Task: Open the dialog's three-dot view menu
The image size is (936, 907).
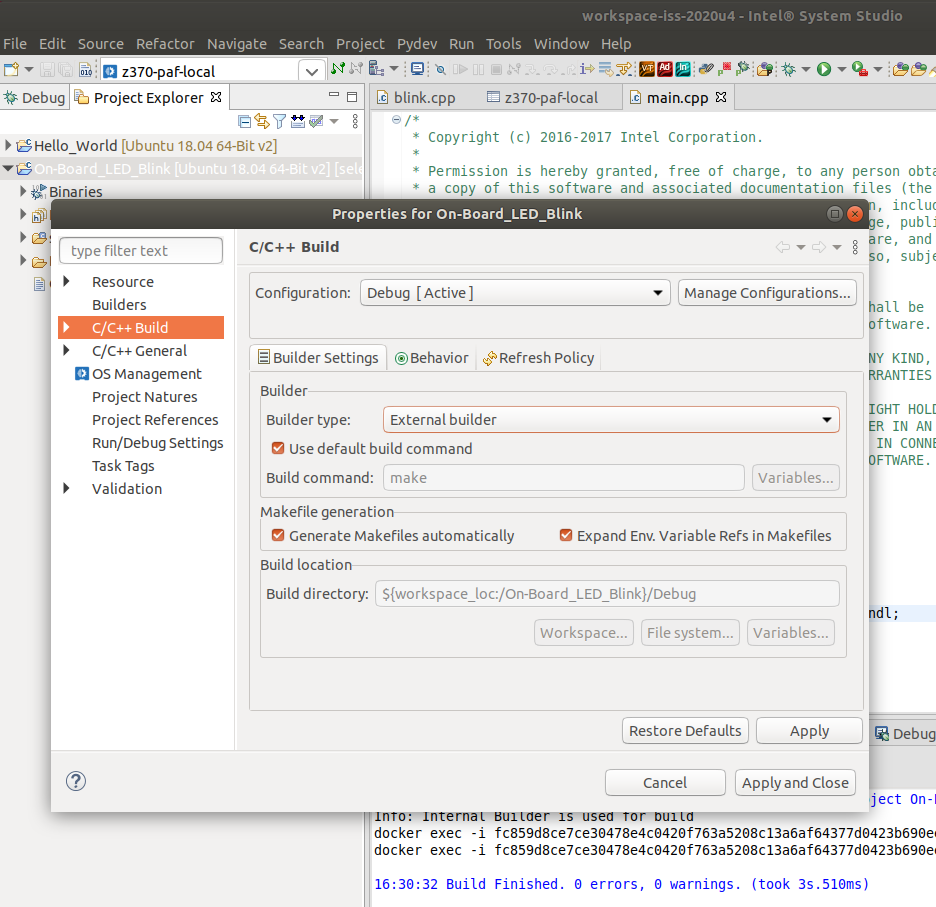Action: pos(855,247)
